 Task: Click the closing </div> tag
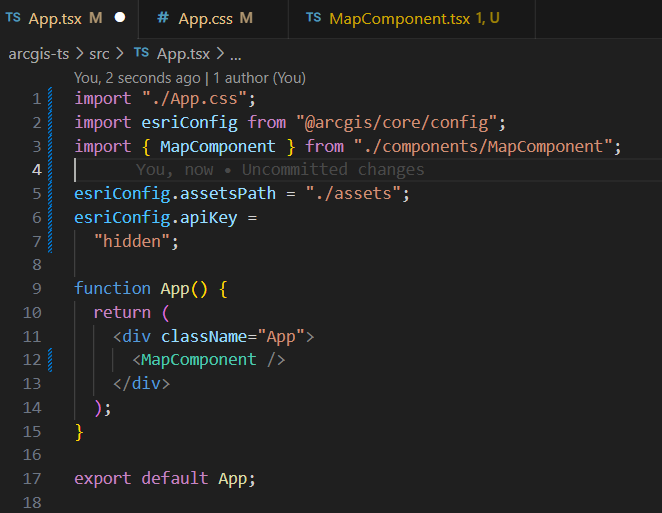click(x=141, y=384)
